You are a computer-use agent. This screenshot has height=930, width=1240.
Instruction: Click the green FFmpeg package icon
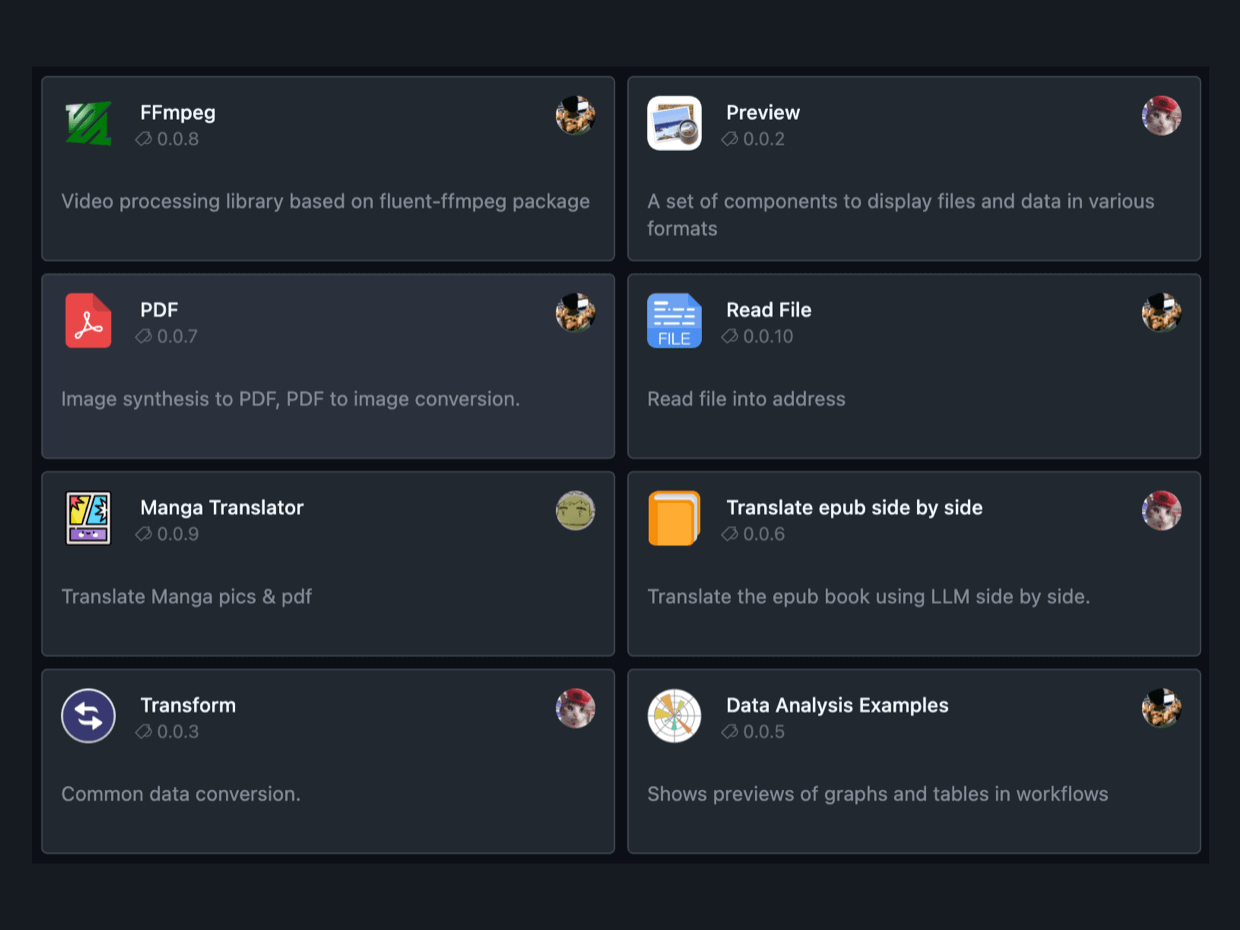[x=88, y=123]
